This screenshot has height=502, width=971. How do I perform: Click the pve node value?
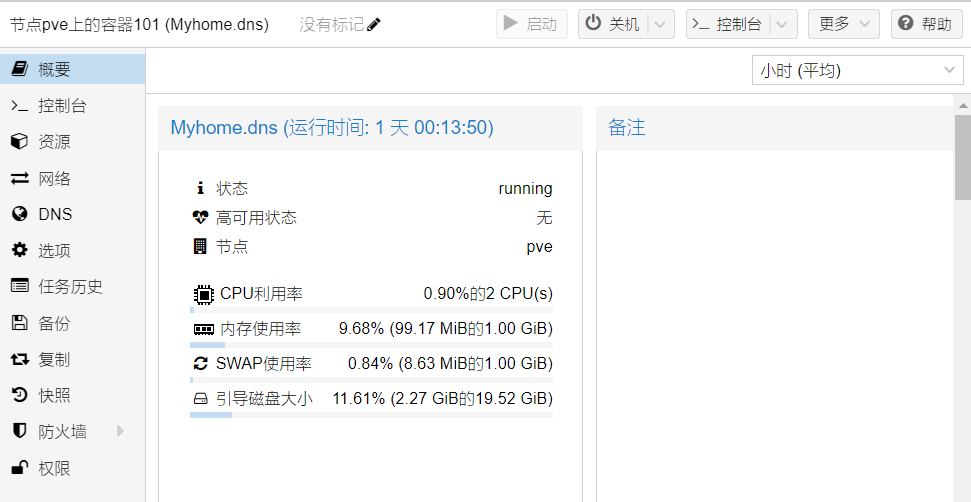tap(539, 247)
